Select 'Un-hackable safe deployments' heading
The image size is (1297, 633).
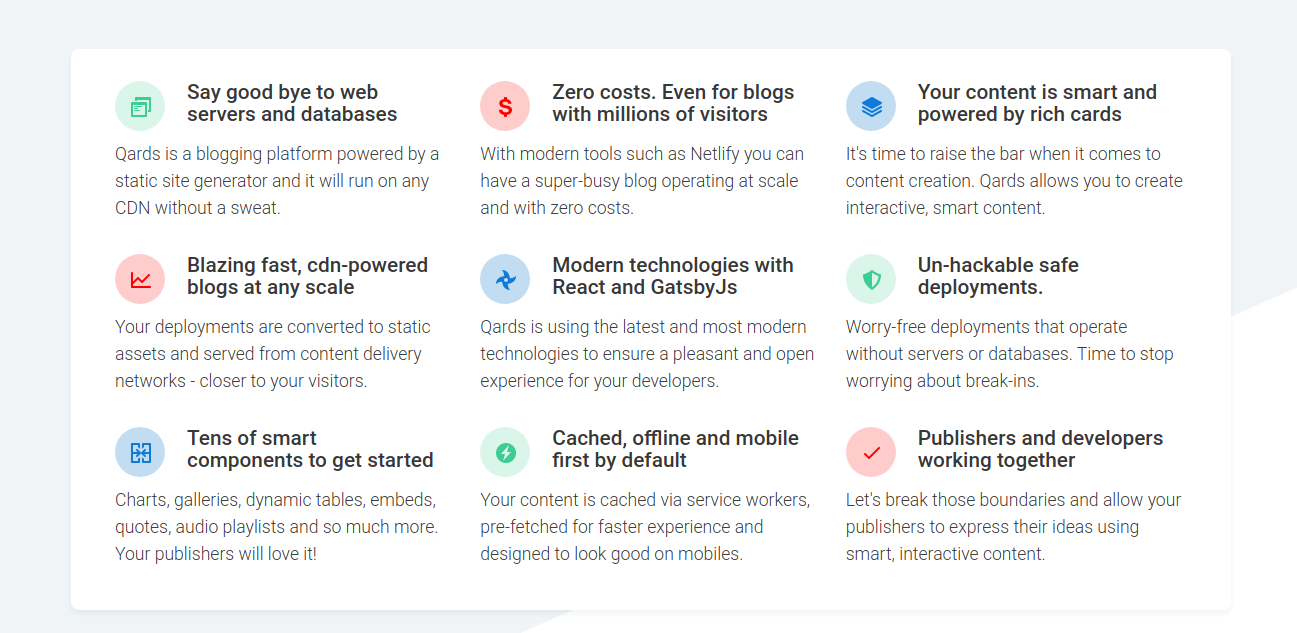(x=998, y=276)
